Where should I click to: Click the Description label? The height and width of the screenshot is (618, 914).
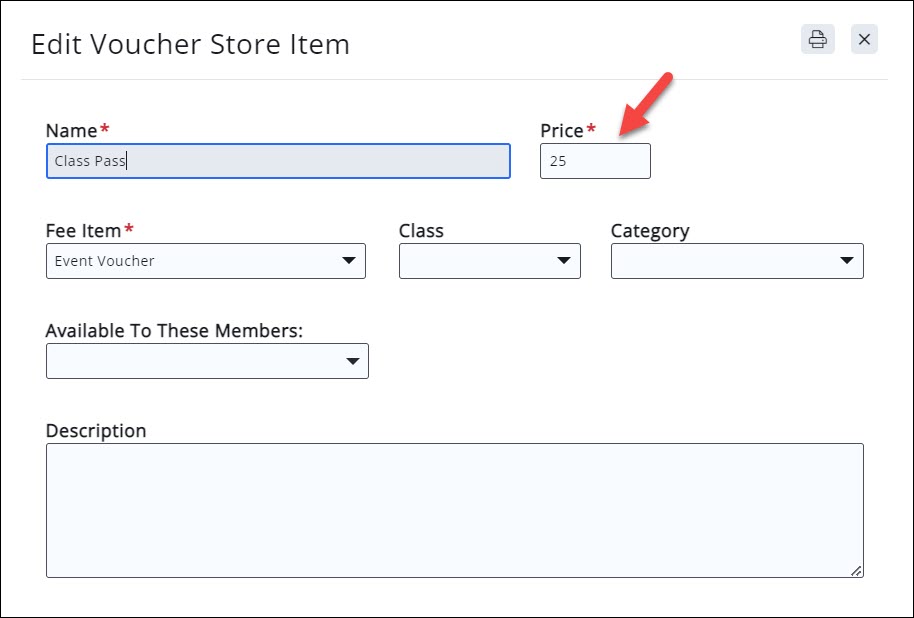tap(96, 431)
